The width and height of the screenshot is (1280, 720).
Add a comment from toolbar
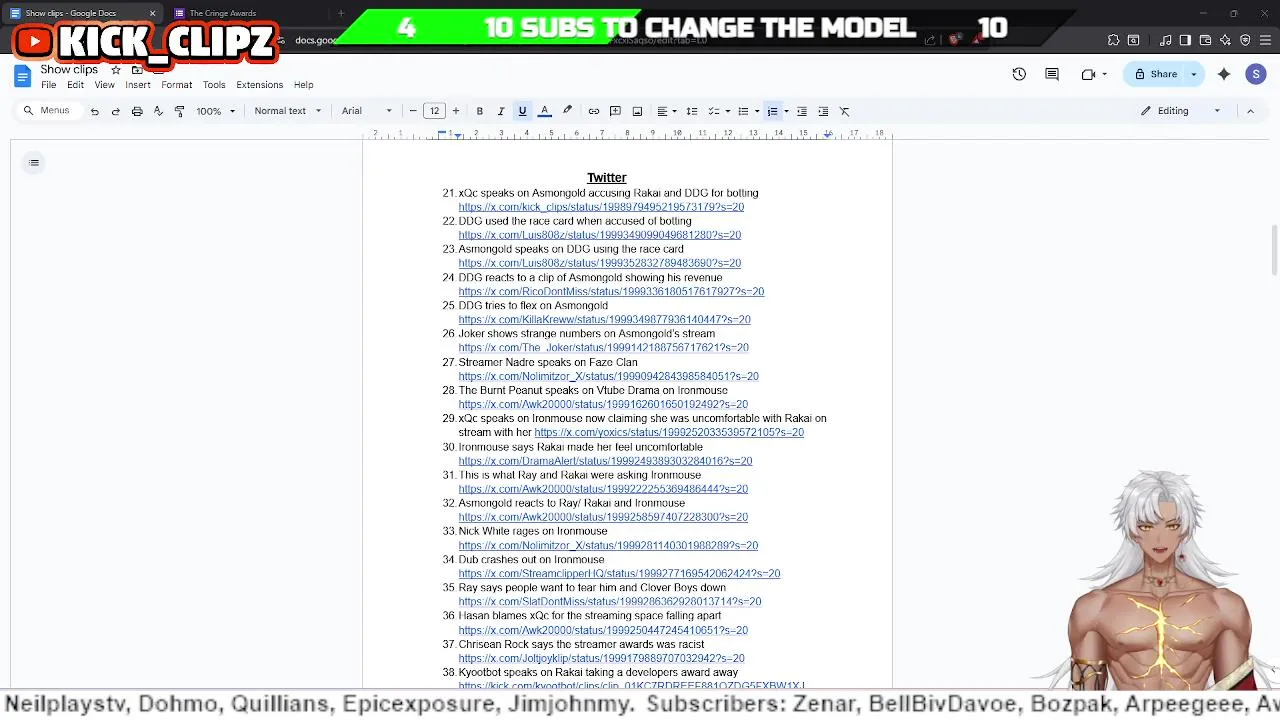coord(615,111)
